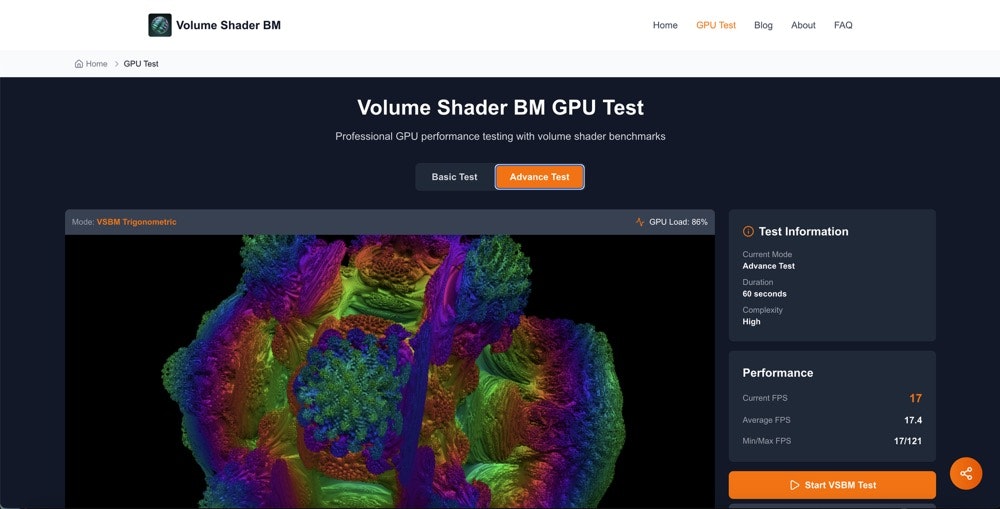Viewport: 1000px width, 509px height.
Task: Click the Volume Shader BM GPU Test heading
Action: [500, 107]
